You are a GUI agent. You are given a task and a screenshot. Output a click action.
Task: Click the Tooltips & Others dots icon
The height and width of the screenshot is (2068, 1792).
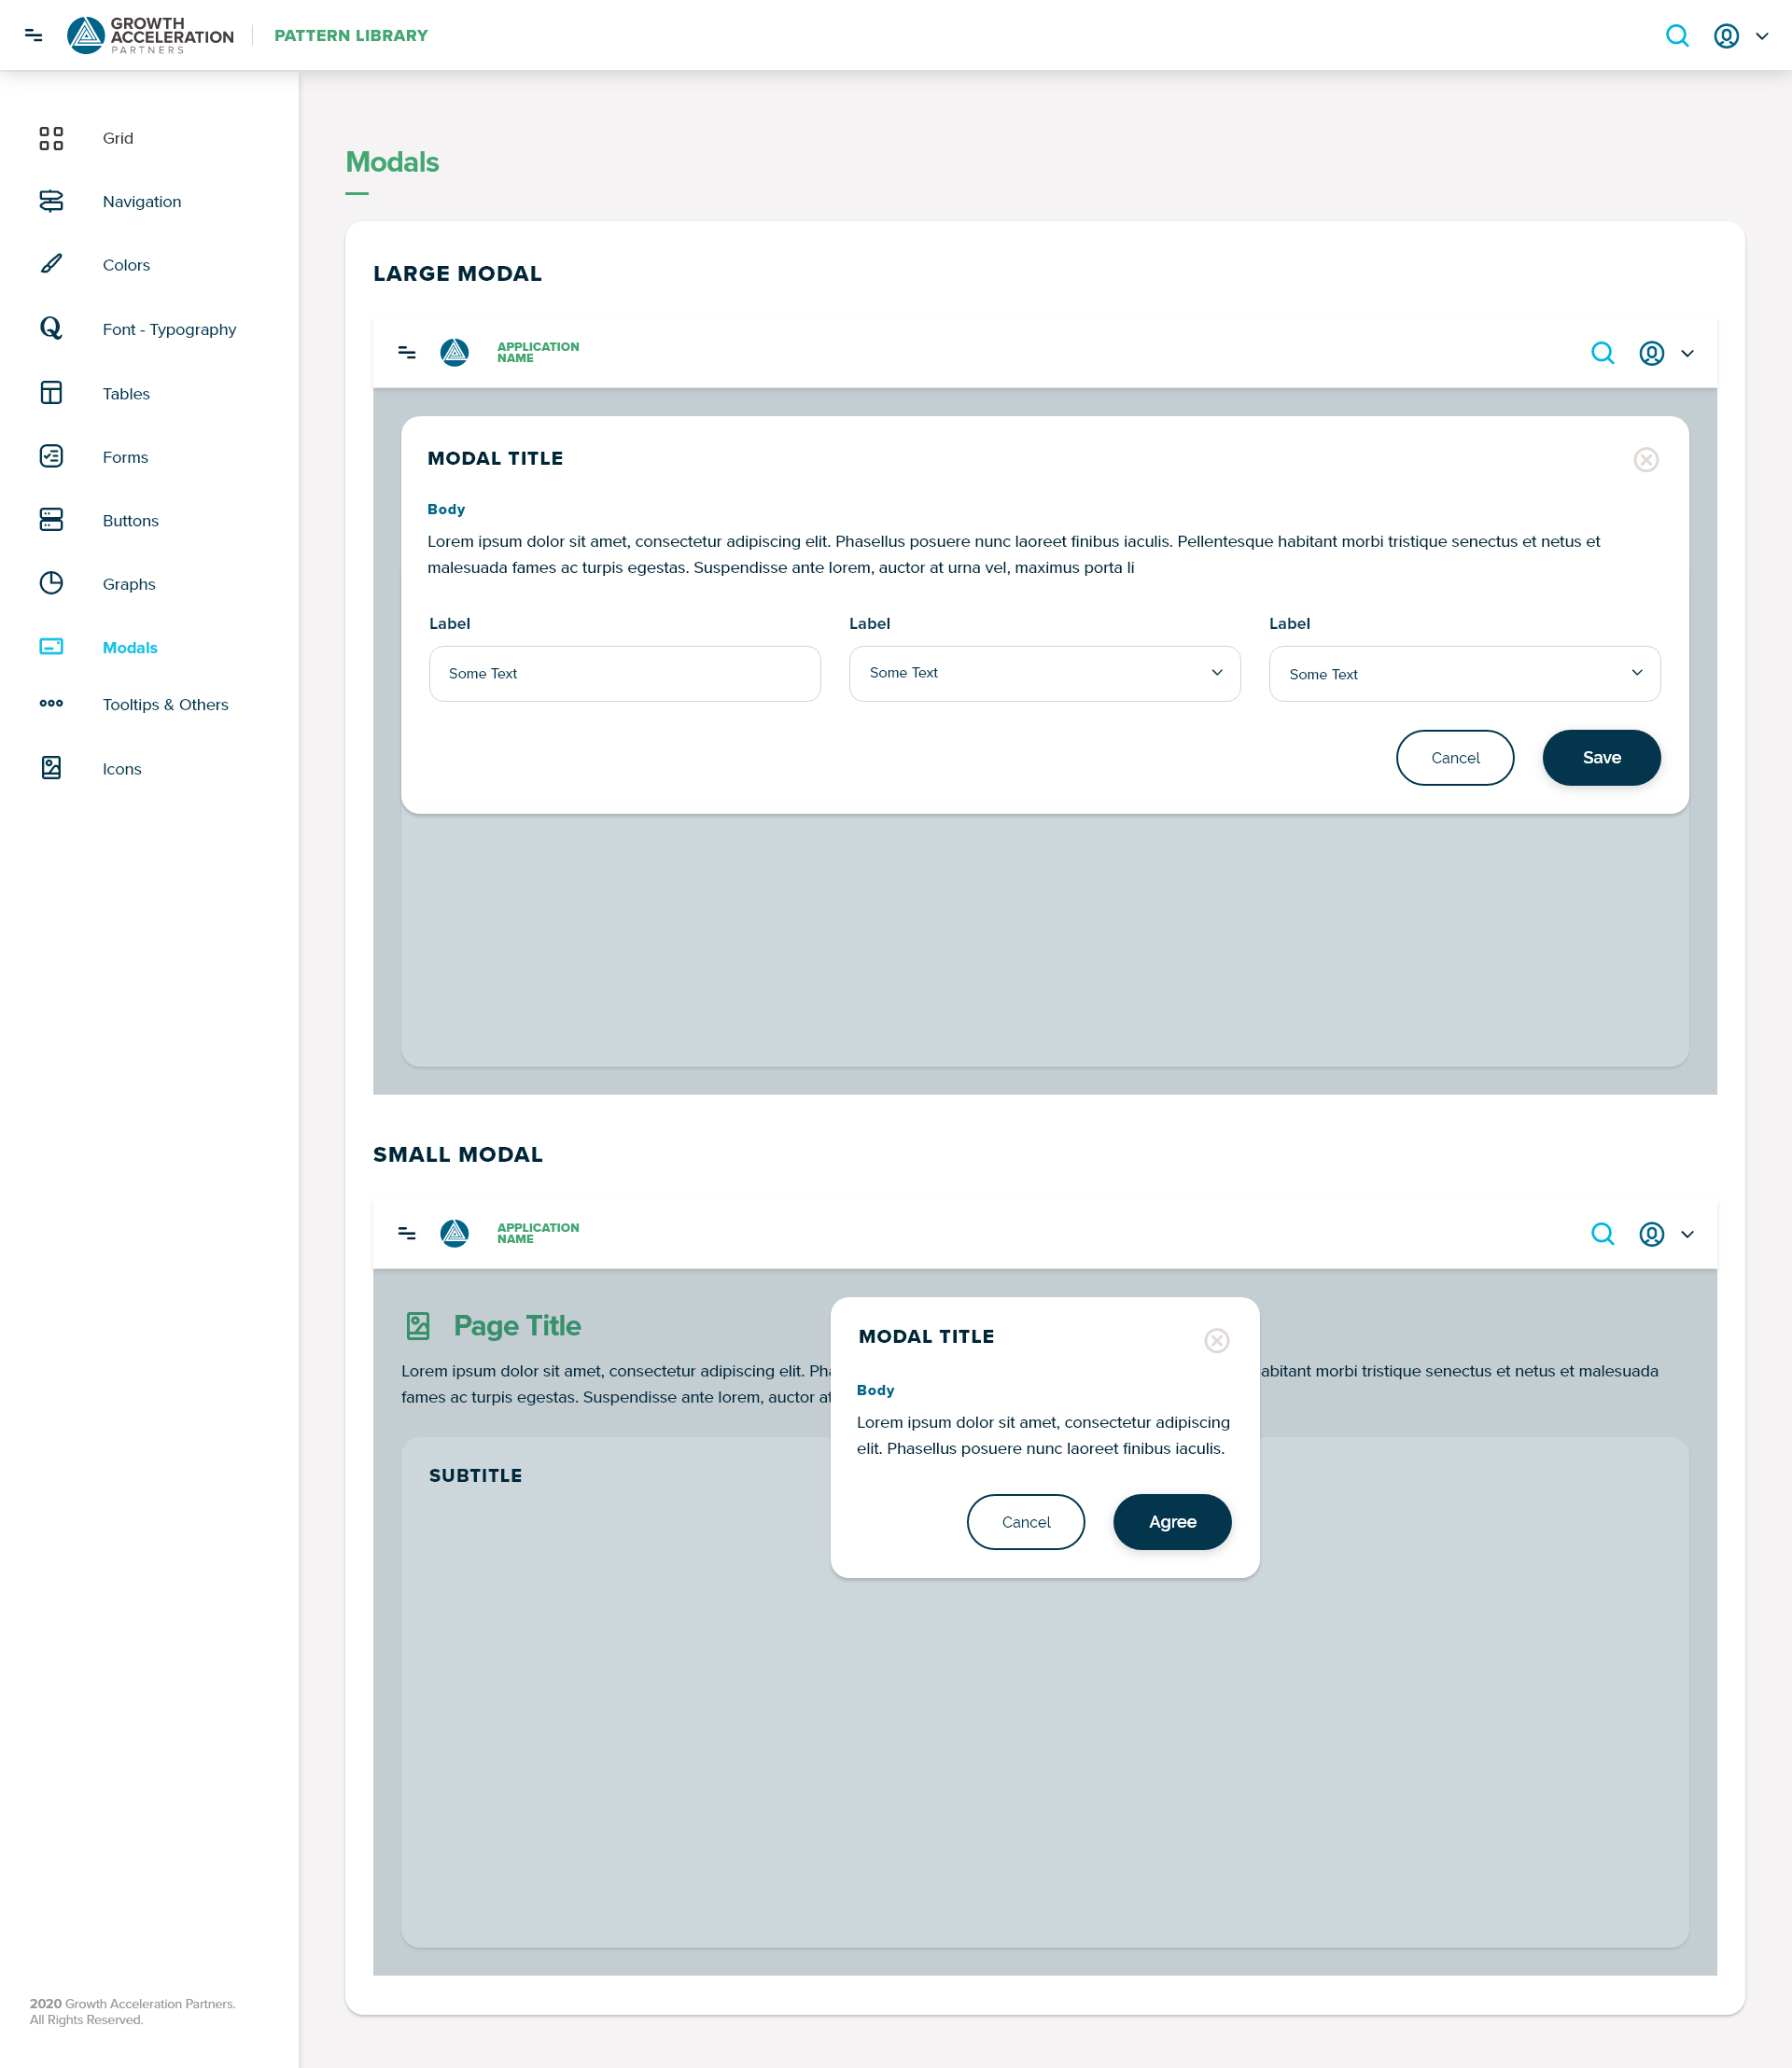tap(51, 704)
